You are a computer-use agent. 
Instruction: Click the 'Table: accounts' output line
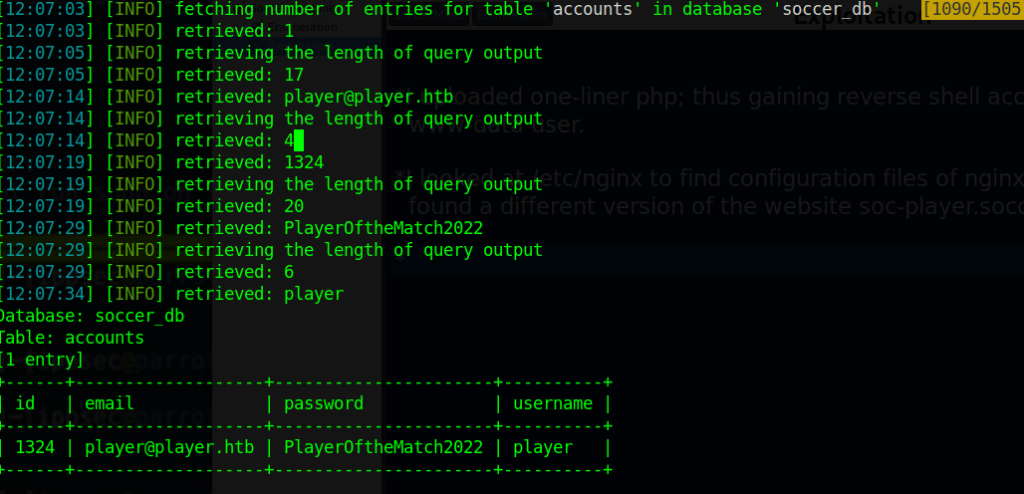pyautogui.click(x=71, y=338)
